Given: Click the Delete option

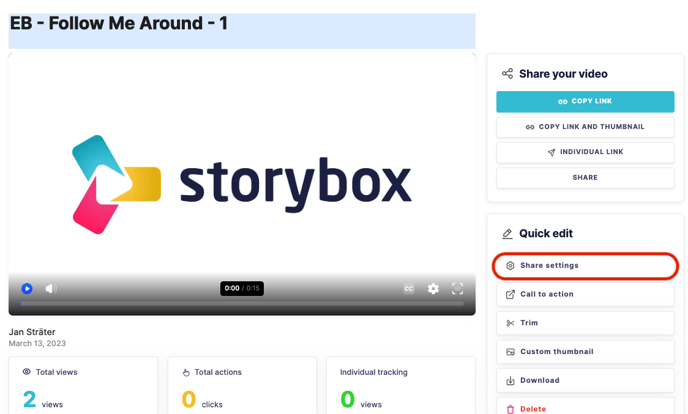Looking at the screenshot, I should (585, 407).
